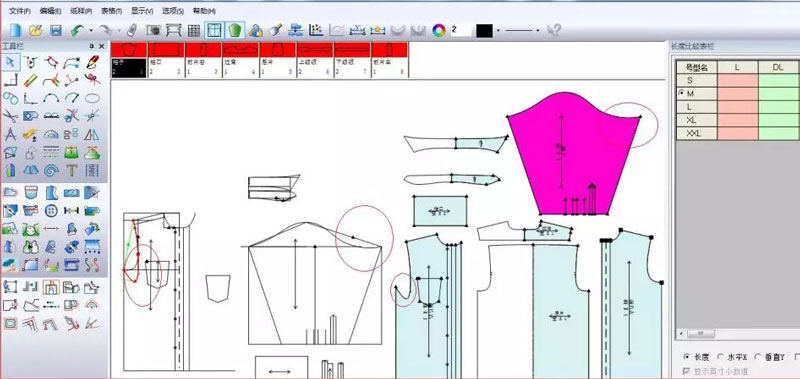Click the black color swatch in toolbar
This screenshot has width=800, height=379.
tap(484, 31)
